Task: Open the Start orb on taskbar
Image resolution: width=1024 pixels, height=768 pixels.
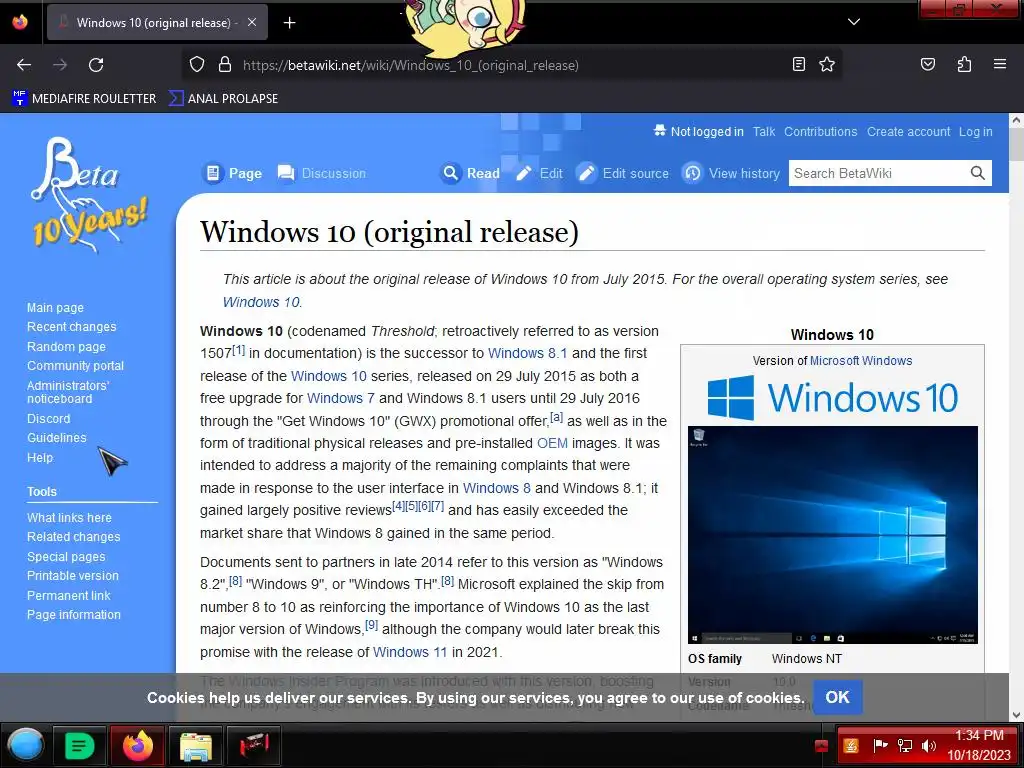Action: 25,745
